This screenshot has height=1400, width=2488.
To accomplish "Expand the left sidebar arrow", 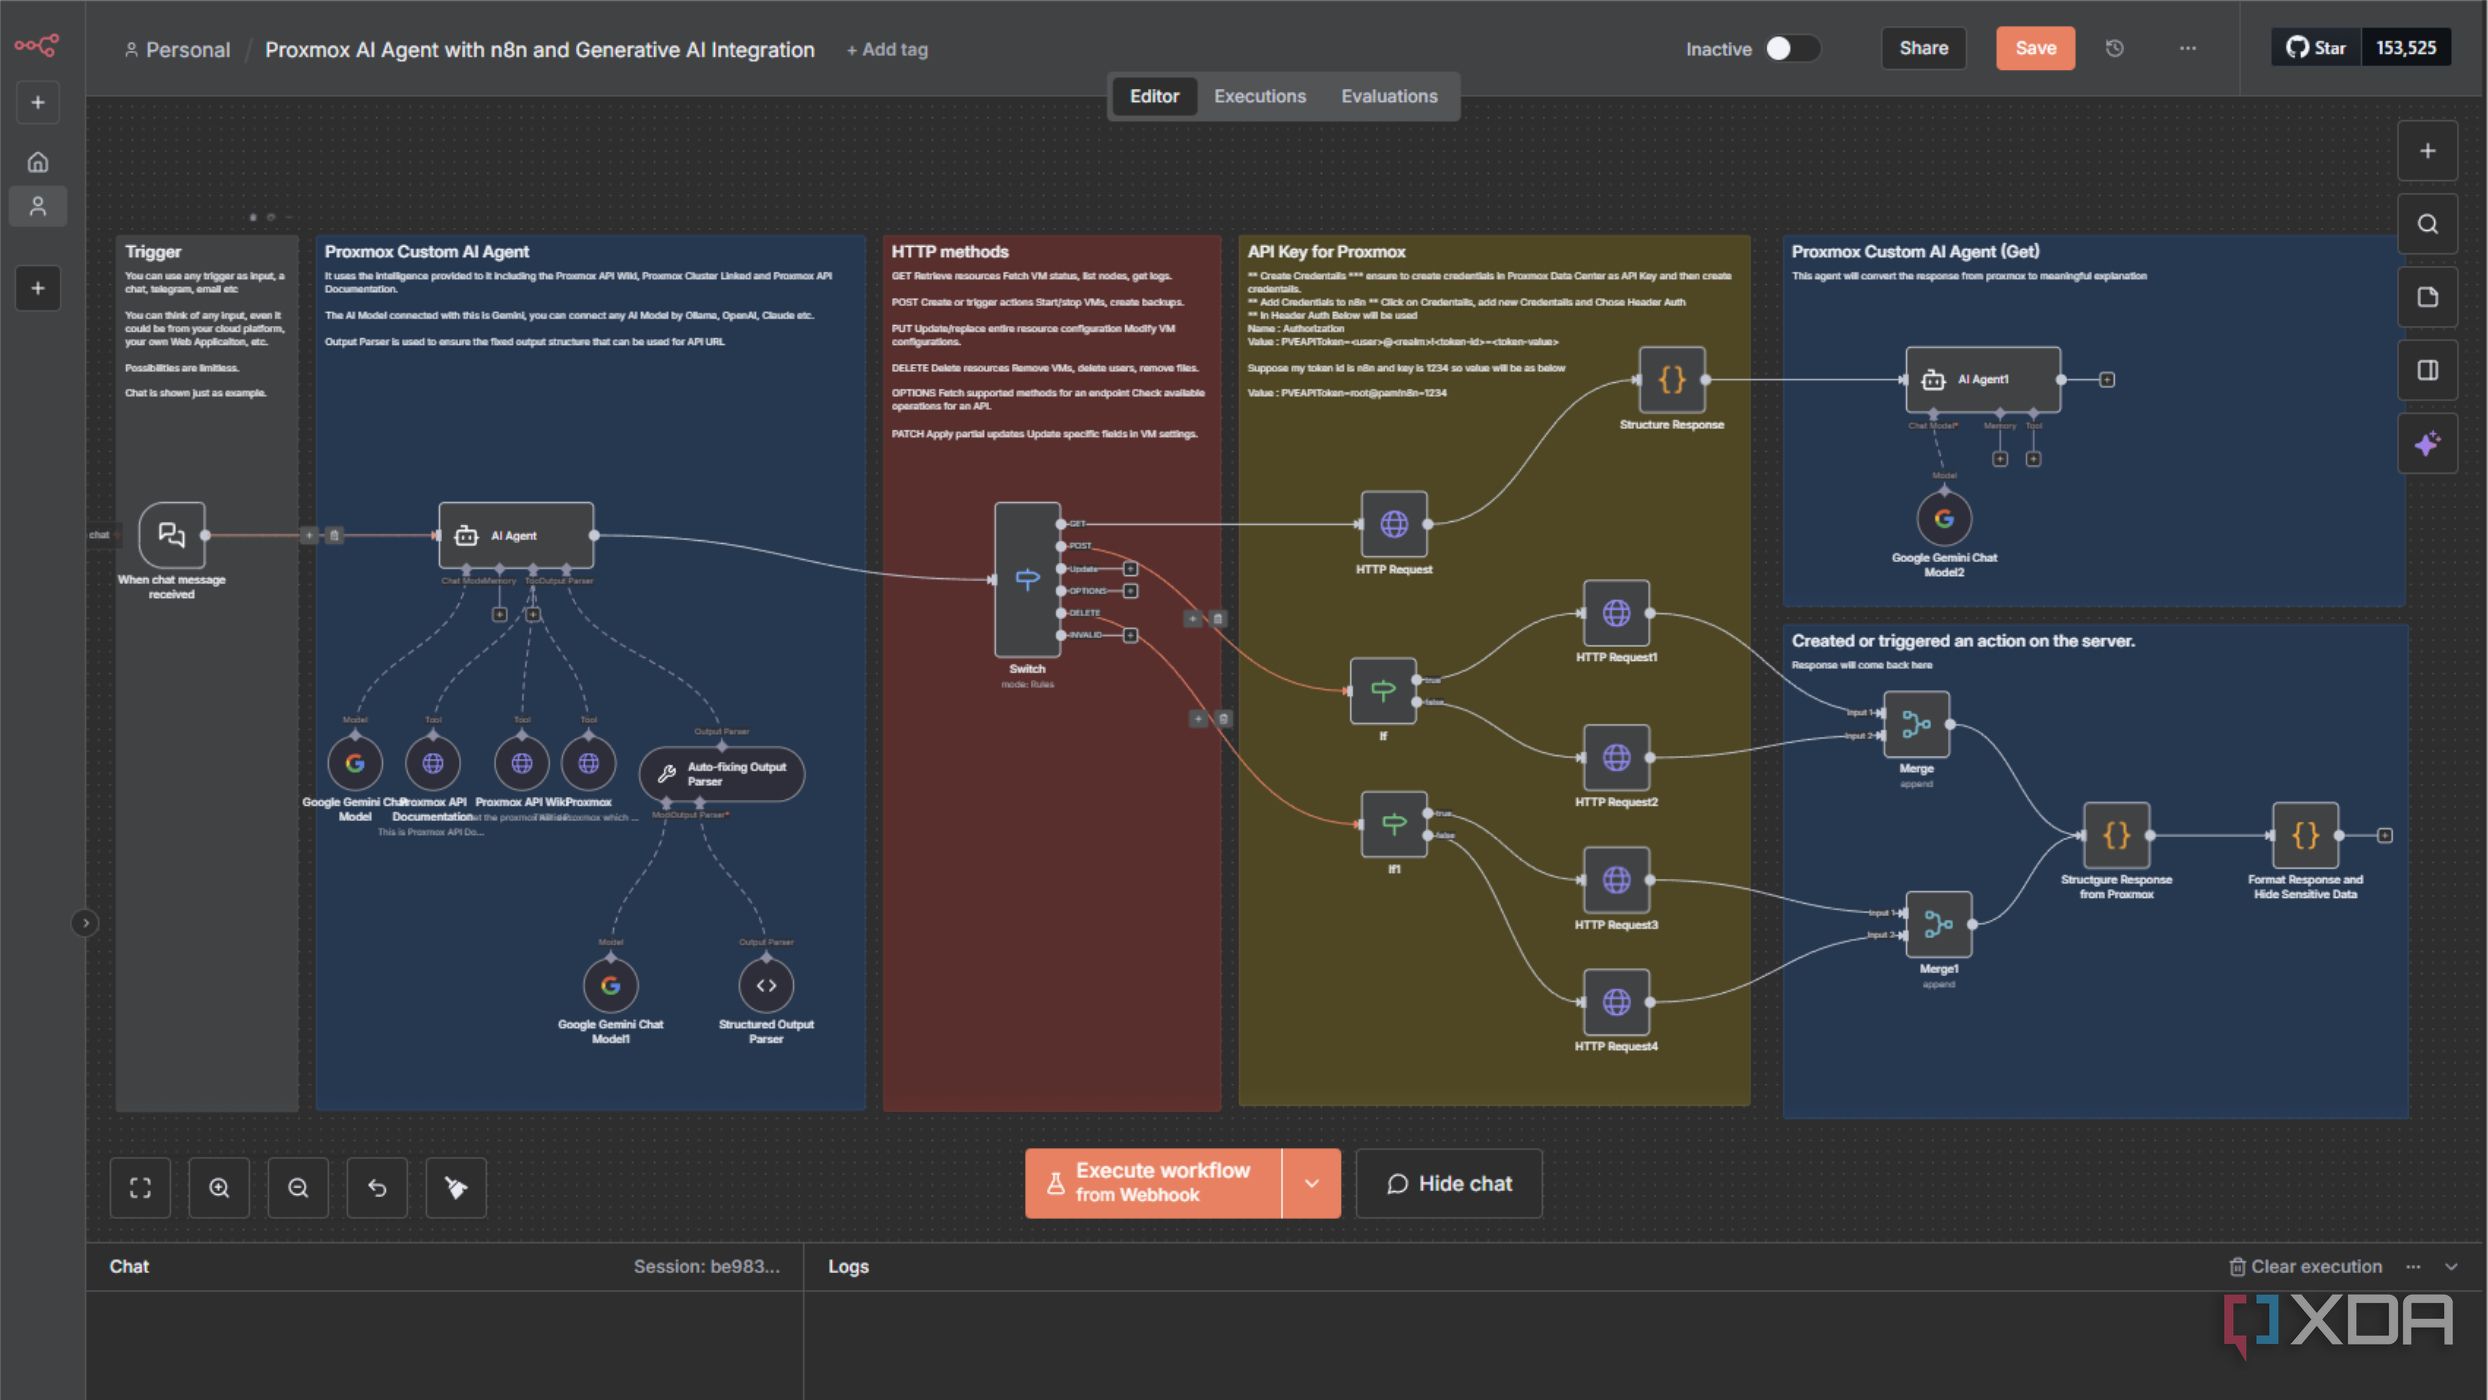I will pyautogui.click(x=85, y=922).
